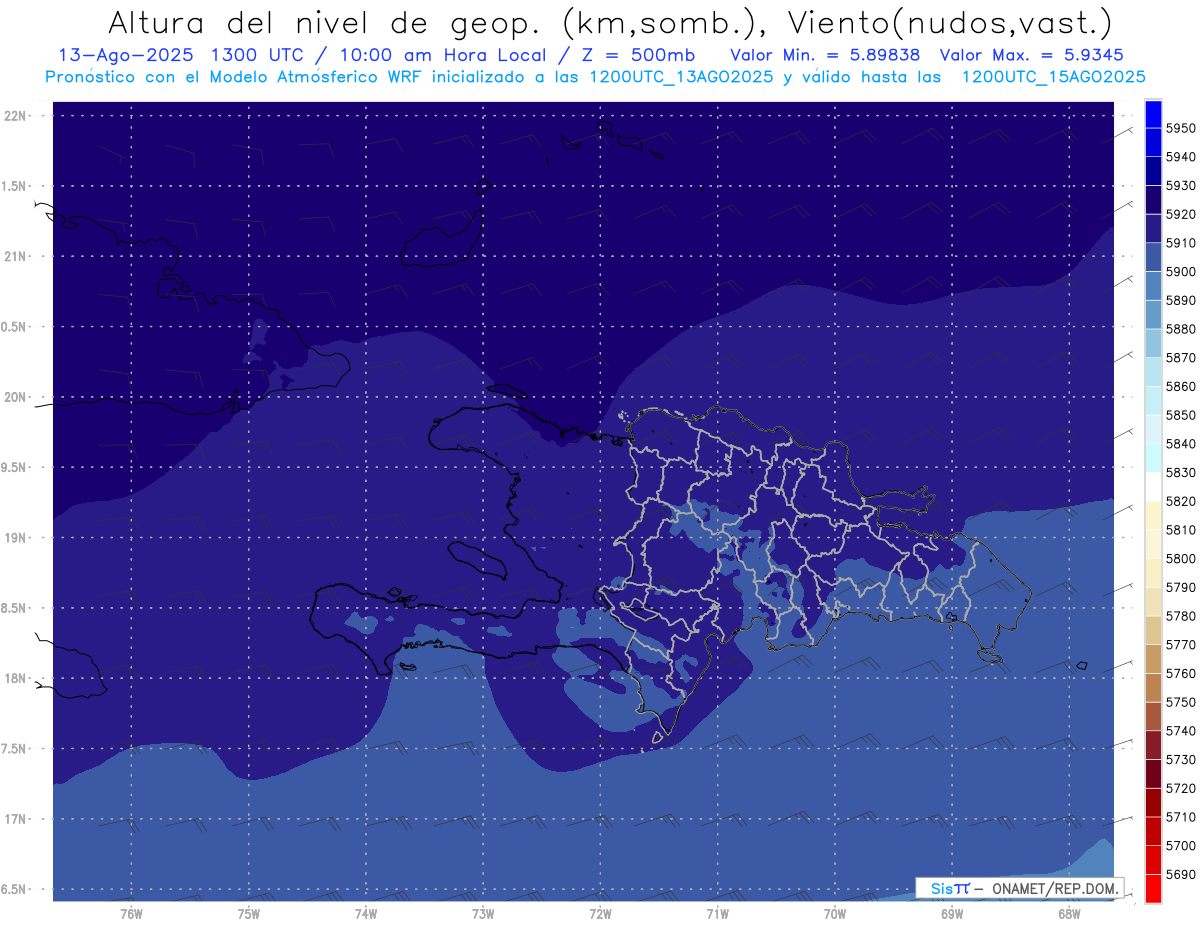Viewport: 1200px width, 927px height.
Task: Click the 75W longitude label
Action: tap(248, 913)
